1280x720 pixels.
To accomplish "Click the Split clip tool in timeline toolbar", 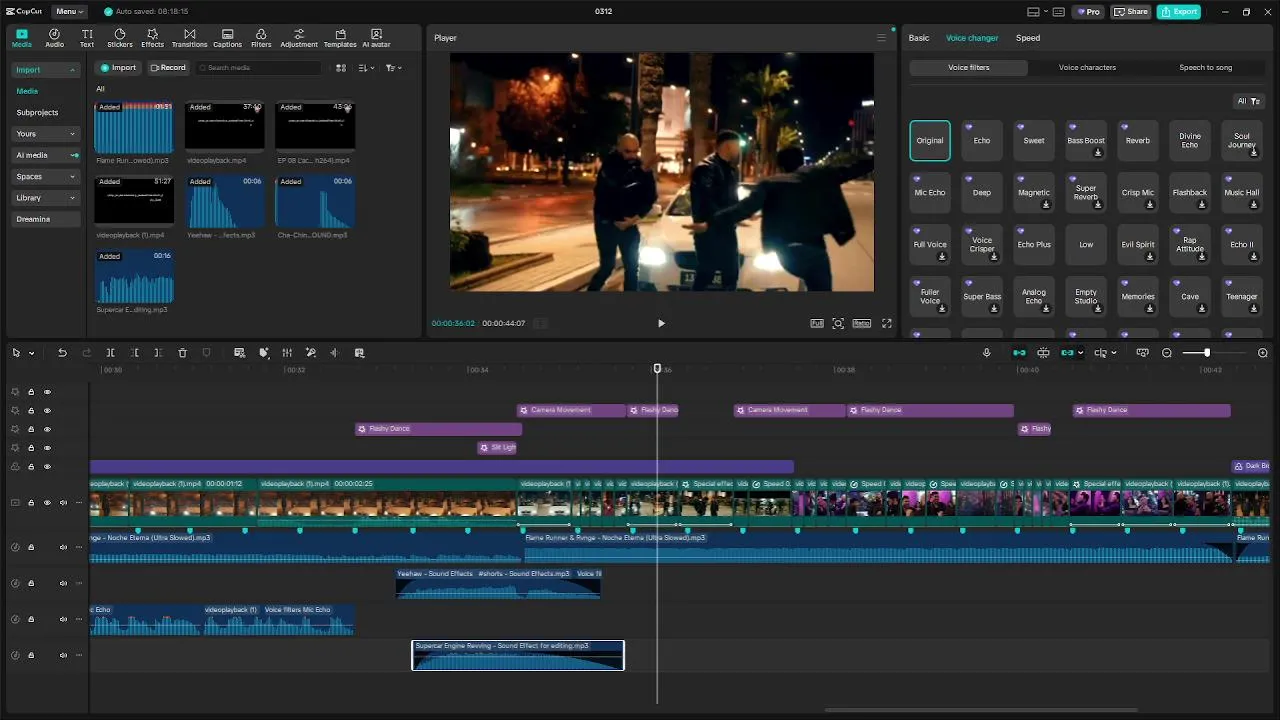I will [x=110, y=353].
